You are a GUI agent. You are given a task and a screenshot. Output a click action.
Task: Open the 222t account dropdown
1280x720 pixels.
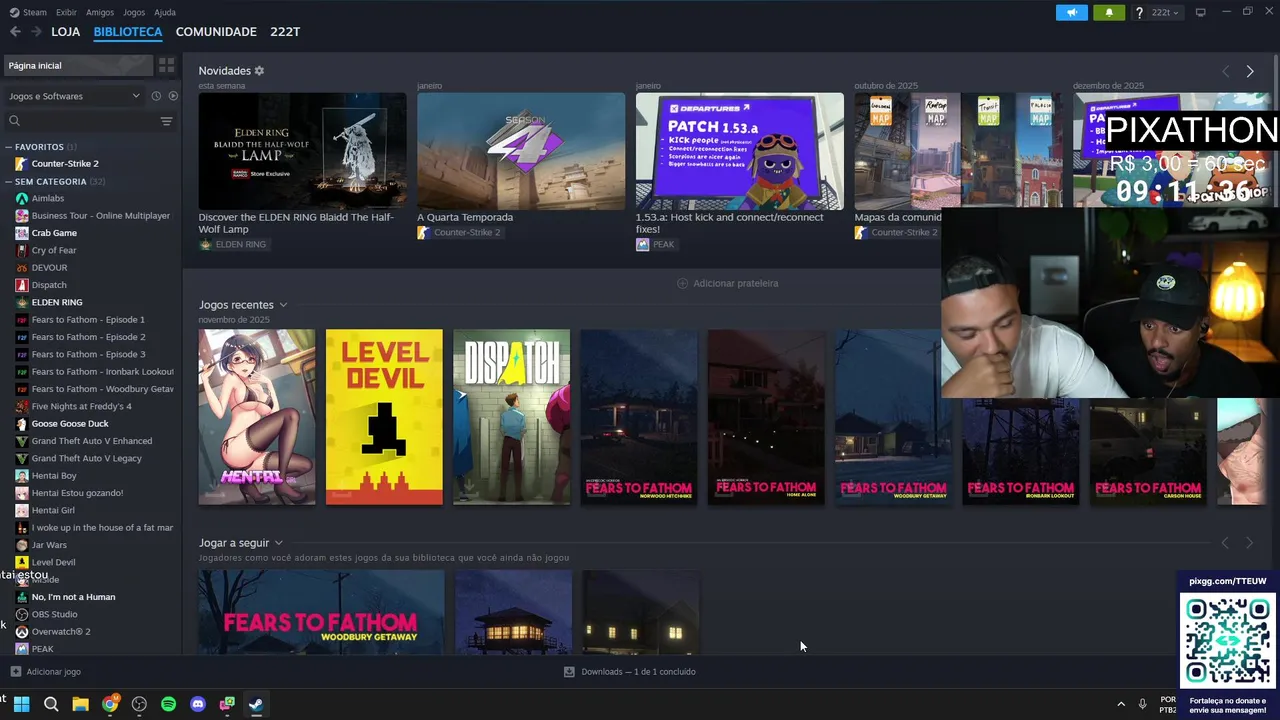coord(1165,12)
